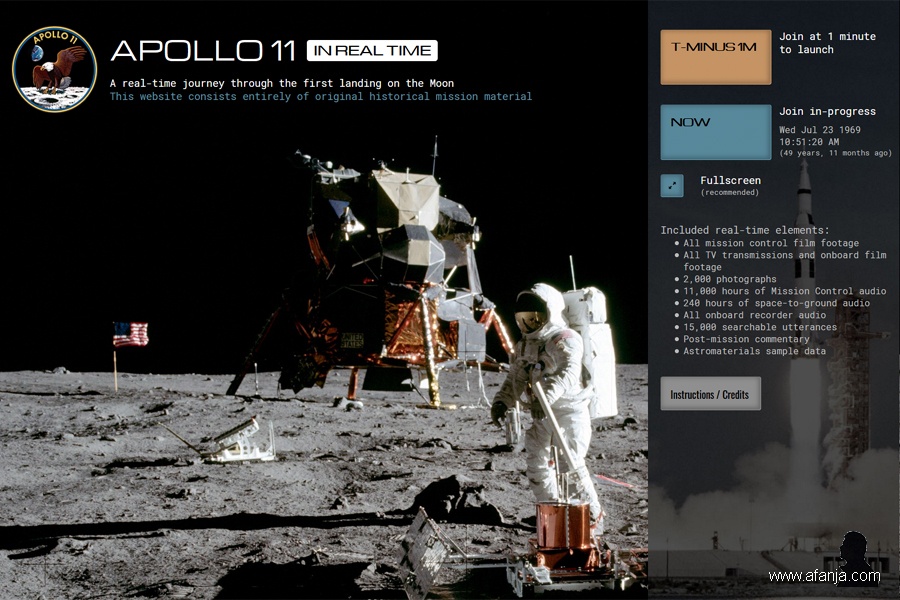Click the Saturn V rocket background image
The image size is (900, 600).
[x=805, y=220]
